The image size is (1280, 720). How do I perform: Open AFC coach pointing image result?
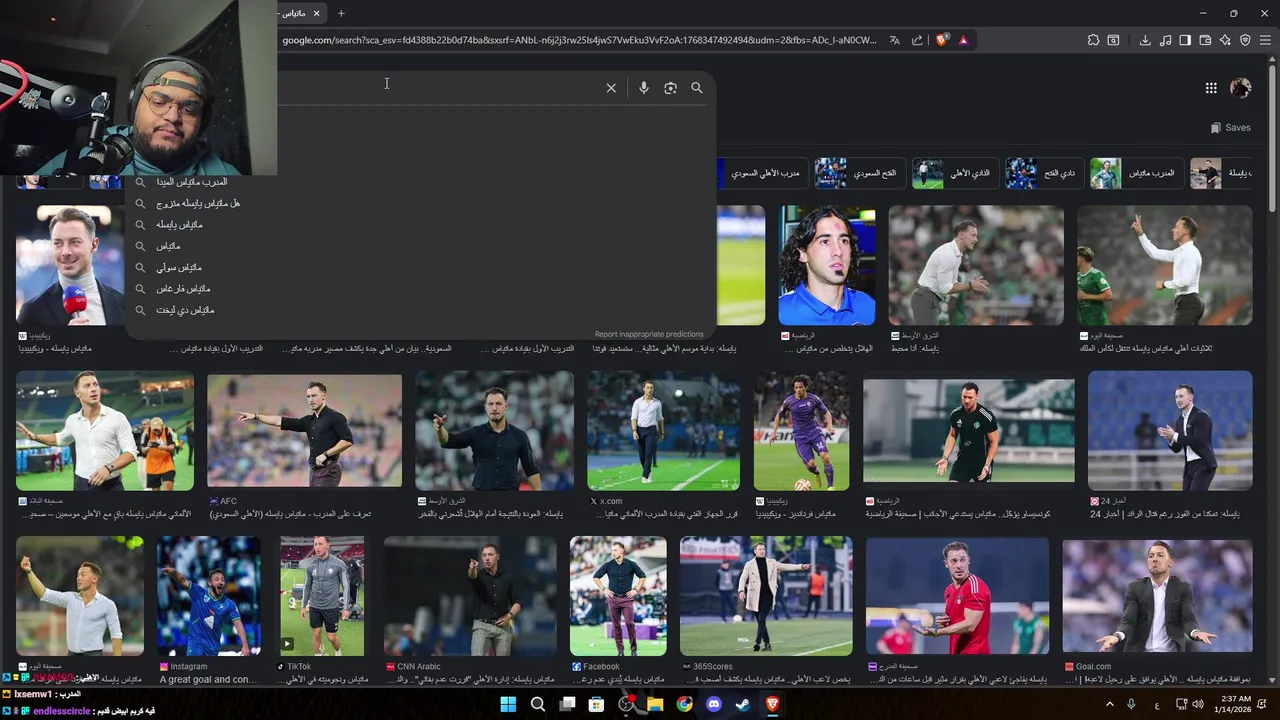click(304, 431)
